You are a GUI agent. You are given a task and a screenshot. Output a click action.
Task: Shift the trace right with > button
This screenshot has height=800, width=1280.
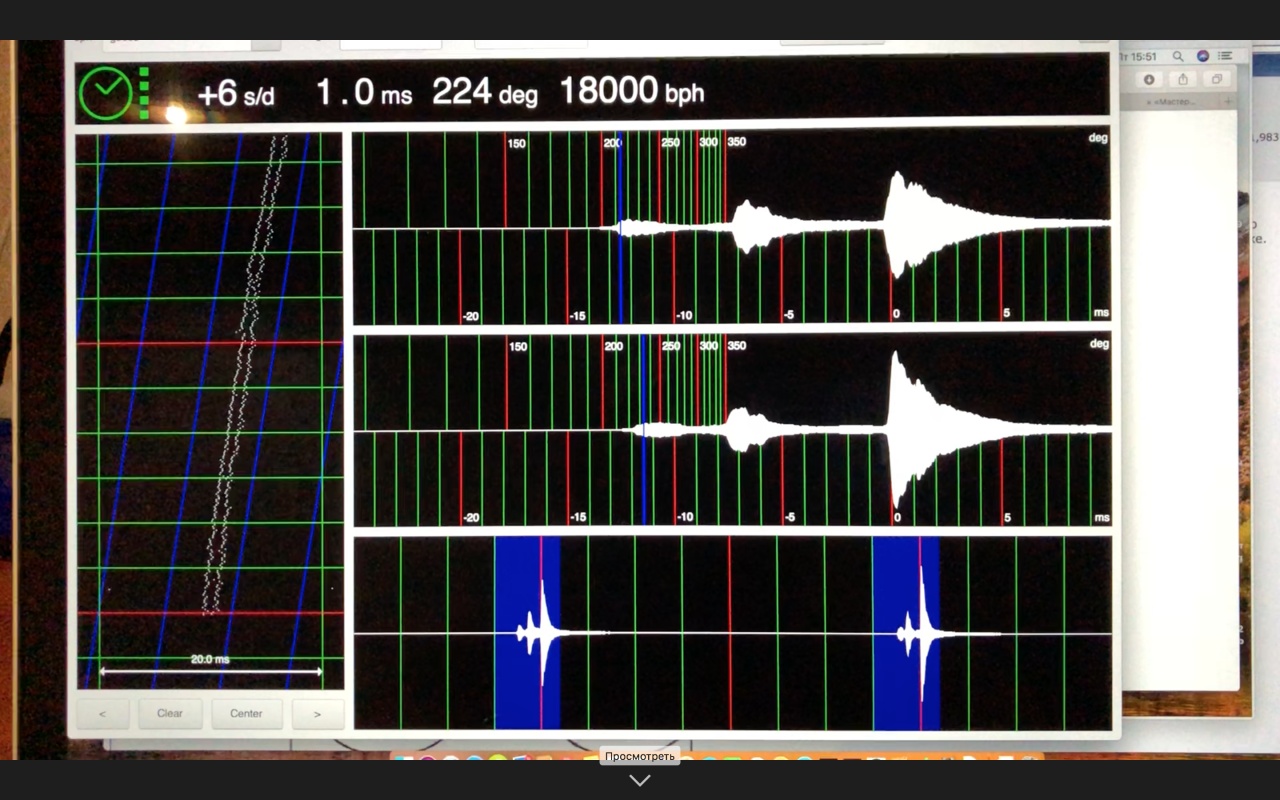pyautogui.click(x=318, y=714)
